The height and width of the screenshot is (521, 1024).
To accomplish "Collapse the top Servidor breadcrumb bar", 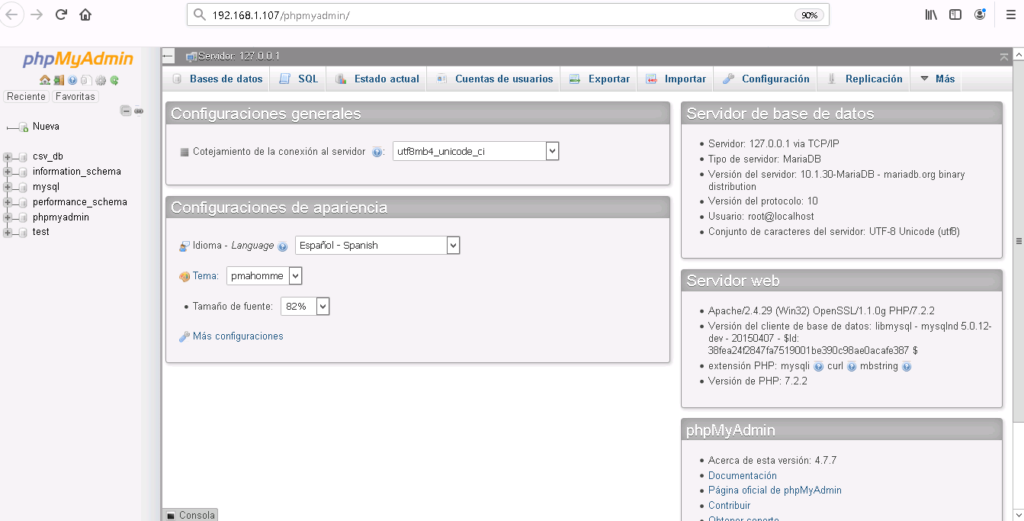I will coord(1003,56).
